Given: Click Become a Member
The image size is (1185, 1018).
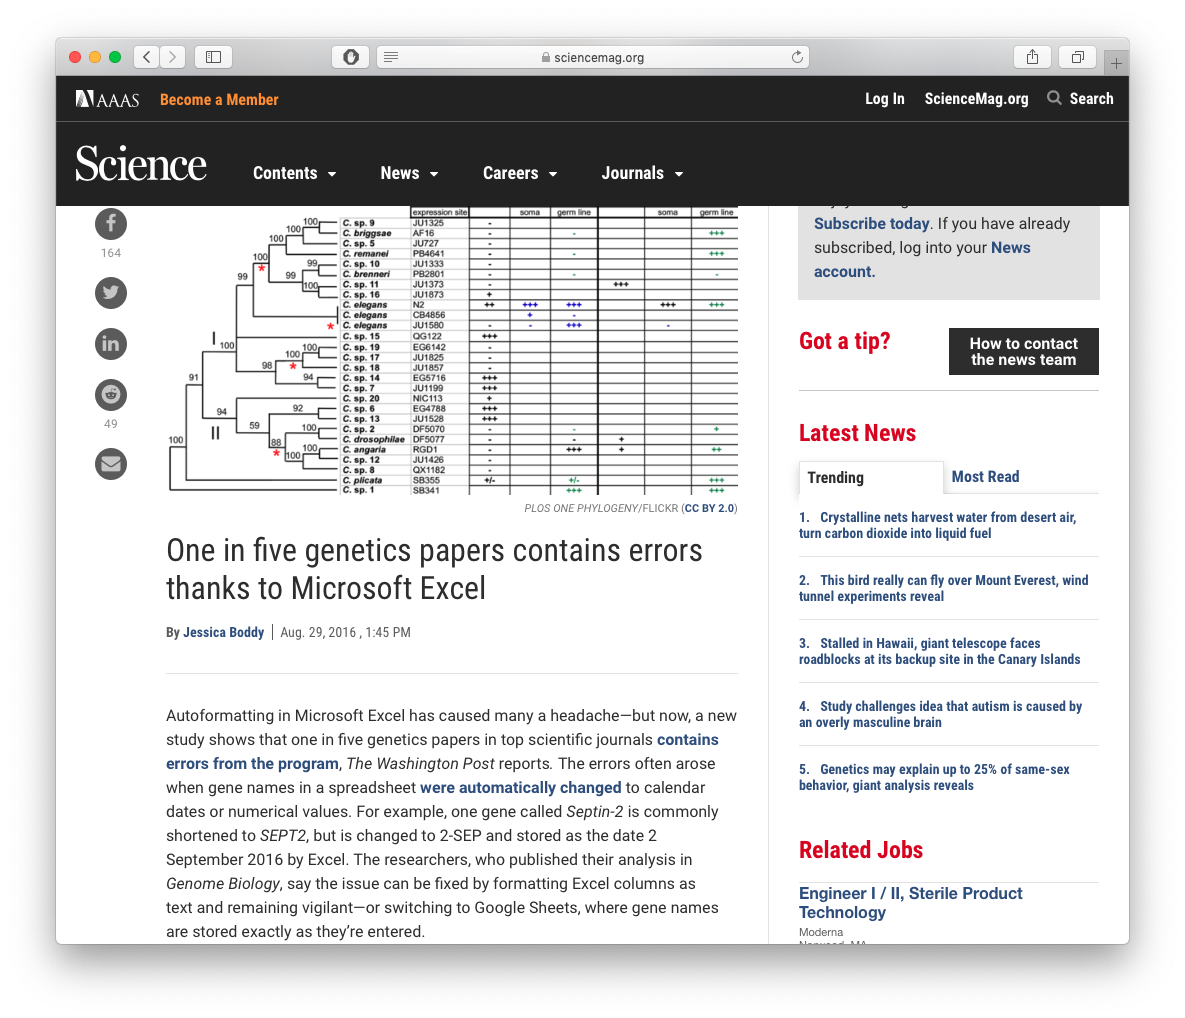Looking at the screenshot, I should coord(219,100).
